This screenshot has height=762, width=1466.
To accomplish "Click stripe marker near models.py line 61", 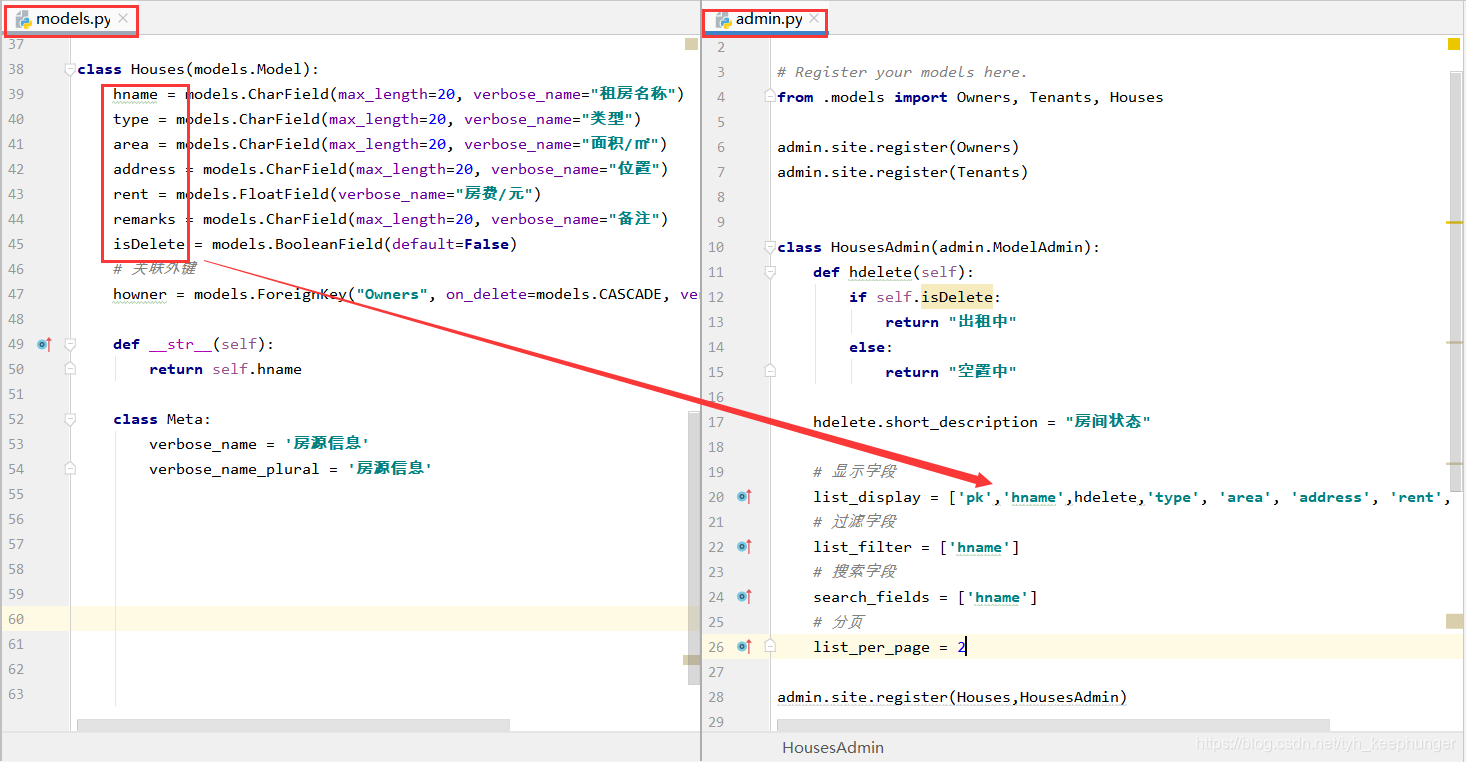I will [x=691, y=660].
